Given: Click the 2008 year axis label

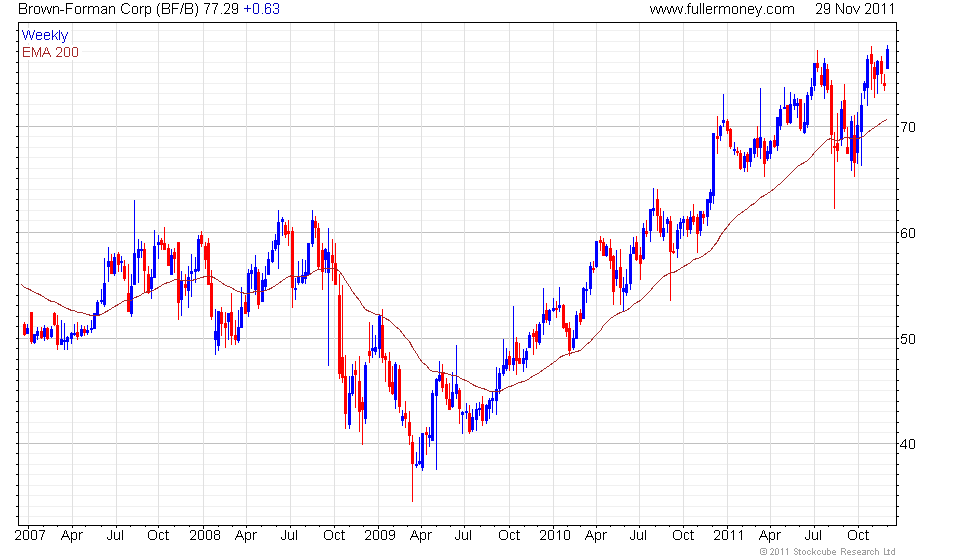Looking at the screenshot, I should (x=205, y=536).
